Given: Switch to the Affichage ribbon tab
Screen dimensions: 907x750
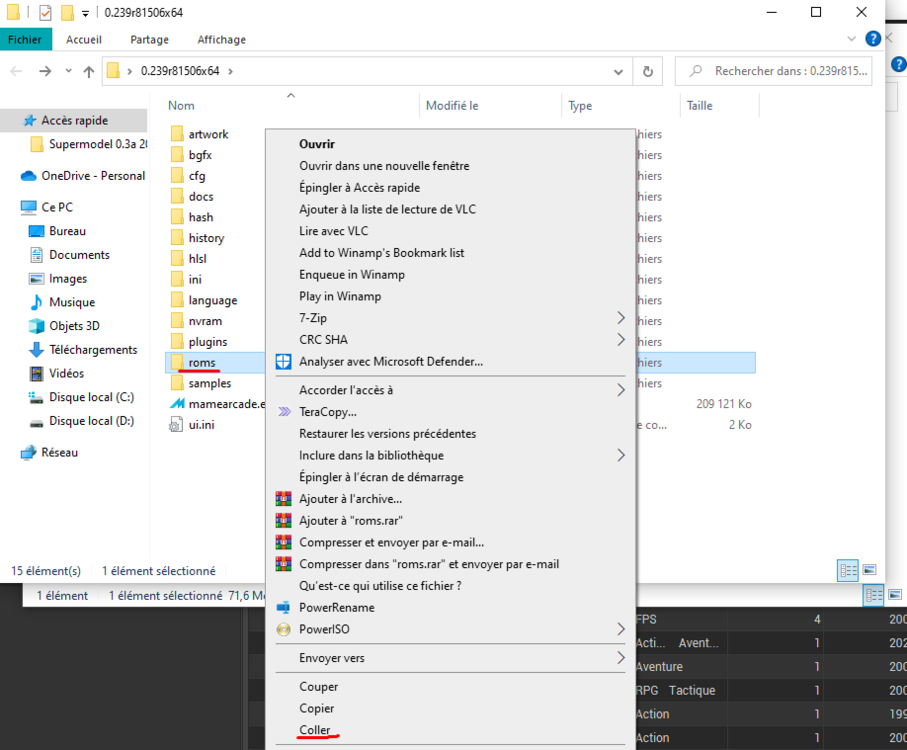Looking at the screenshot, I should pos(221,39).
